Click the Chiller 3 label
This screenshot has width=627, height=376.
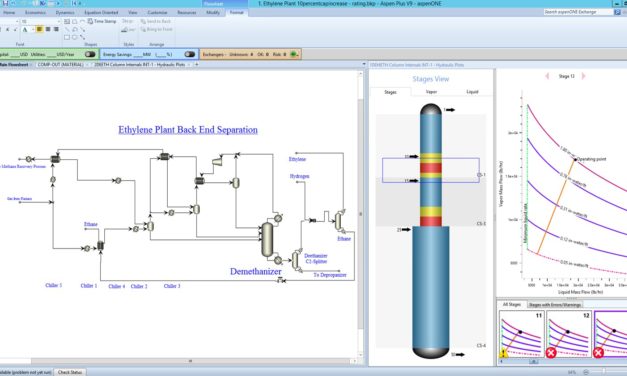(172, 286)
